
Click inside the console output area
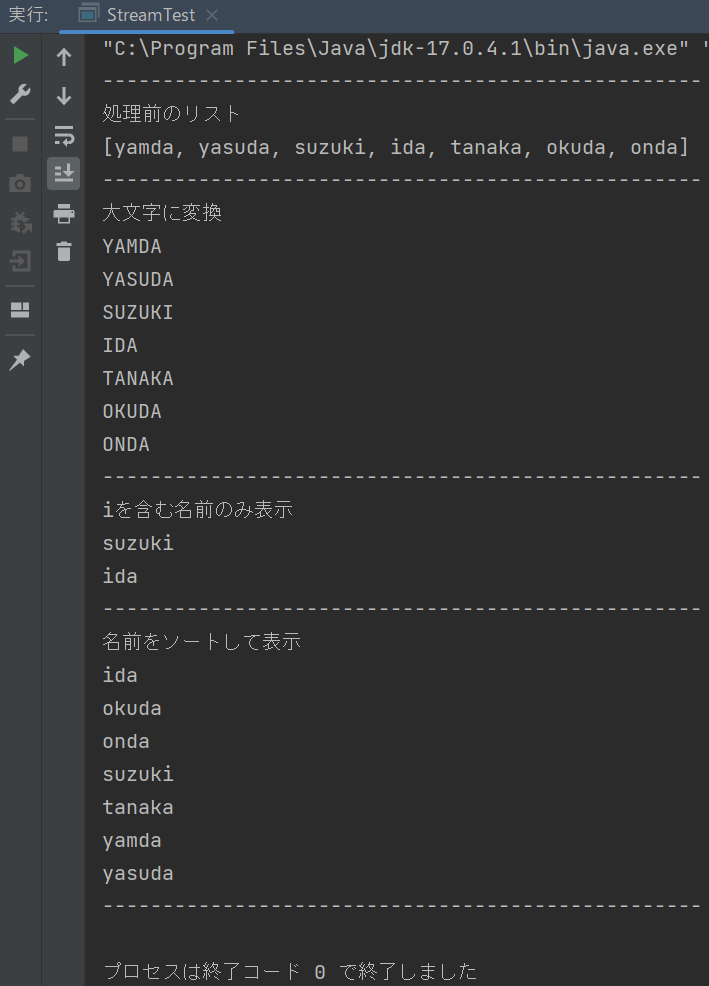[400, 600]
